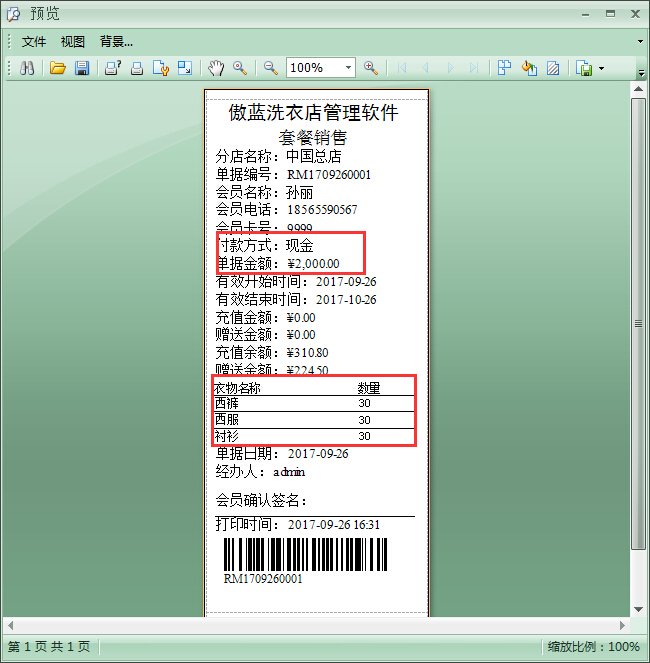Click the vertical scrollbar up arrow

pos(639,90)
